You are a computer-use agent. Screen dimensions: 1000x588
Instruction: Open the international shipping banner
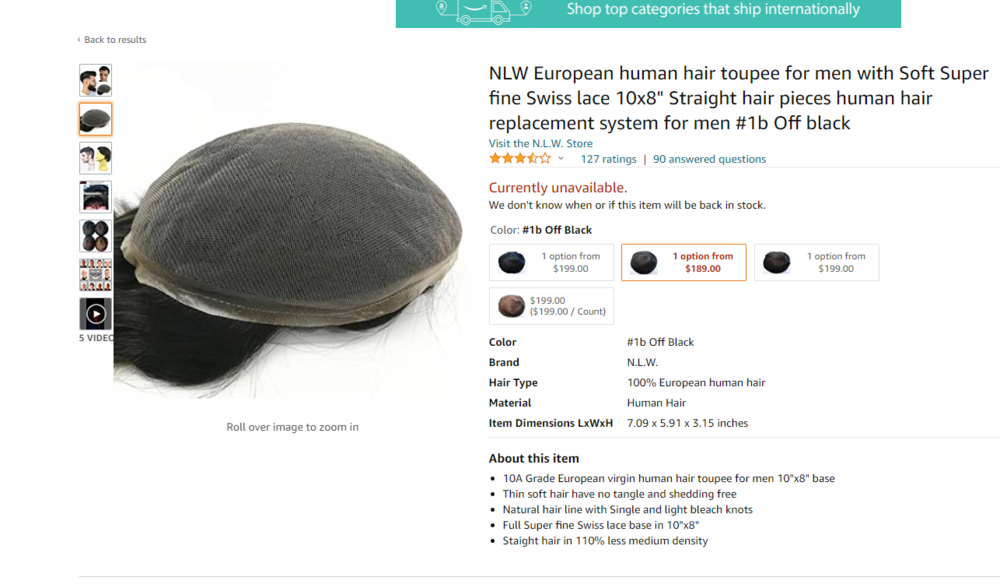tap(648, 12)
